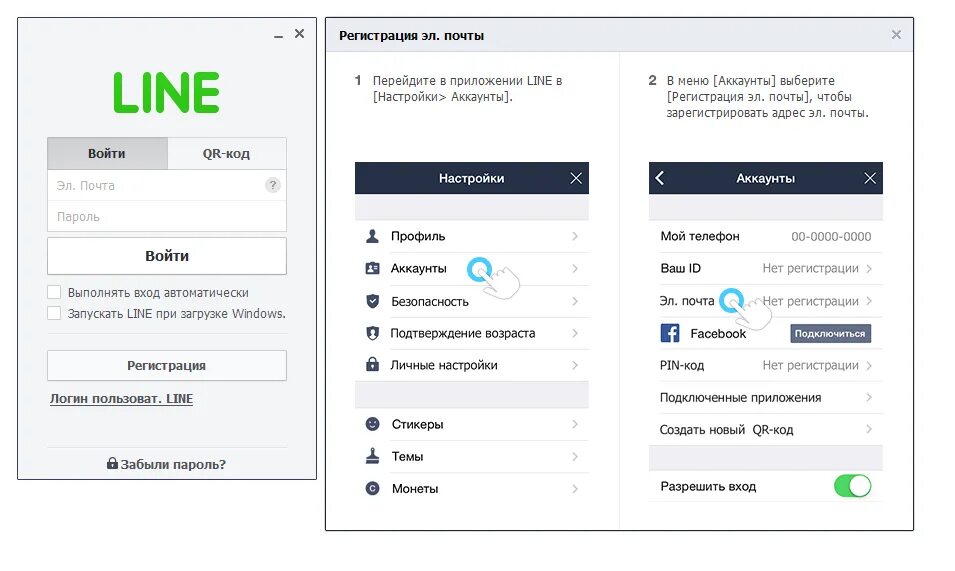Click the back arrow in Аккаунты header

660,178
